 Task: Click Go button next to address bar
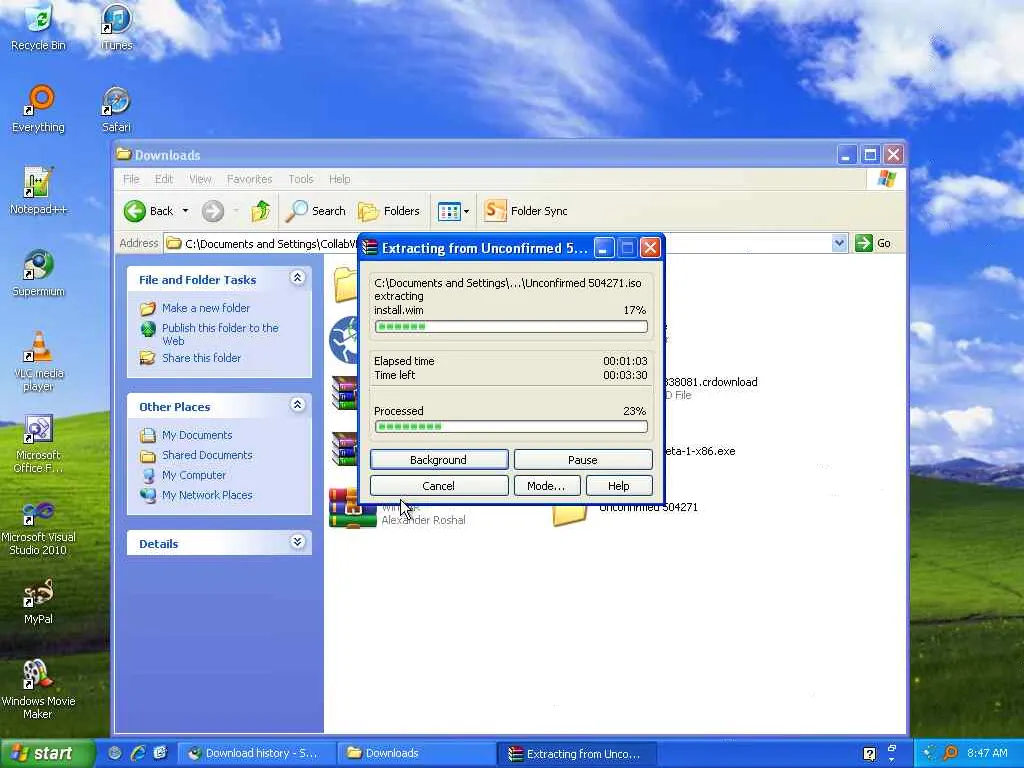click(874, 244)
